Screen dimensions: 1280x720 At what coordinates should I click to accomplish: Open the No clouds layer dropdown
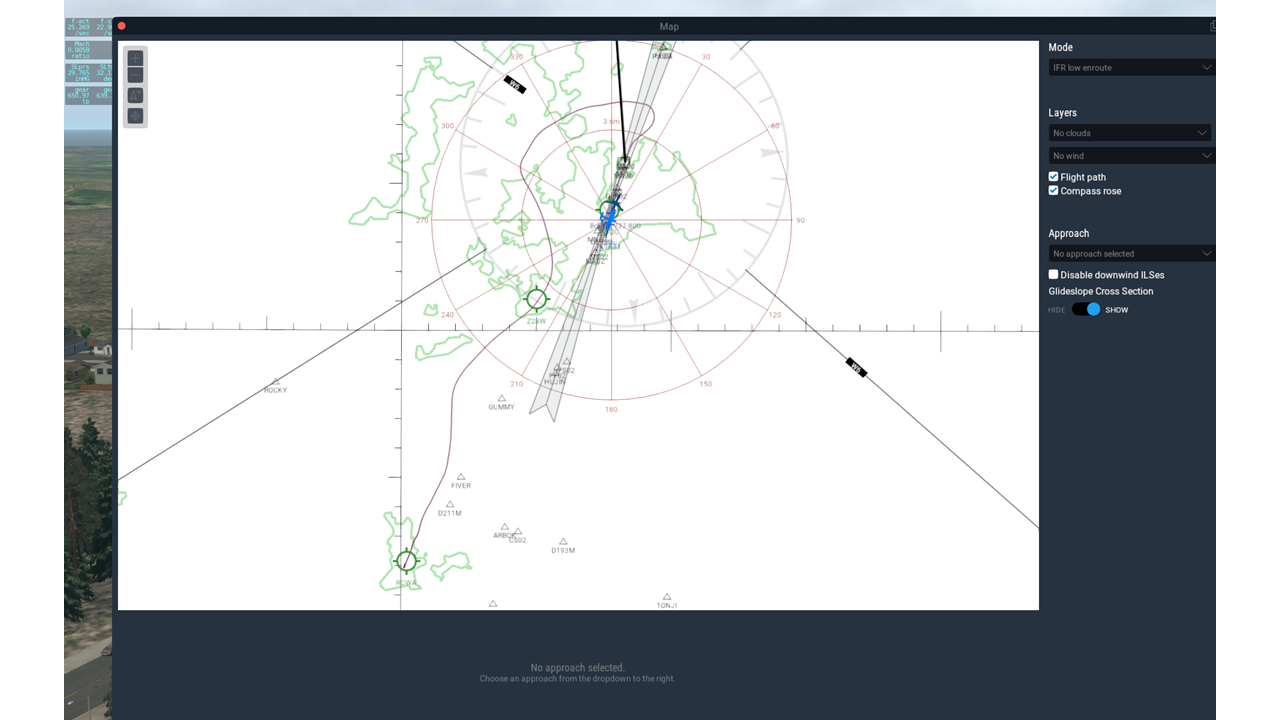pyautogui.click(x=1131, y=133)
